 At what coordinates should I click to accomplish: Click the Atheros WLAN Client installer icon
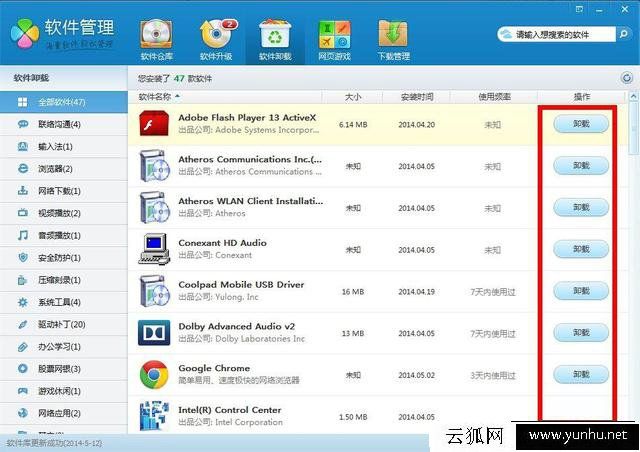[154, 207]
